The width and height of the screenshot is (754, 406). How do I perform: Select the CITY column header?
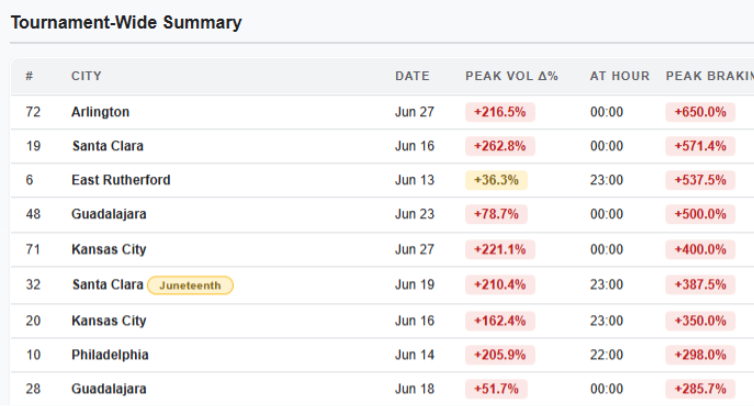(x=87, y=76)
